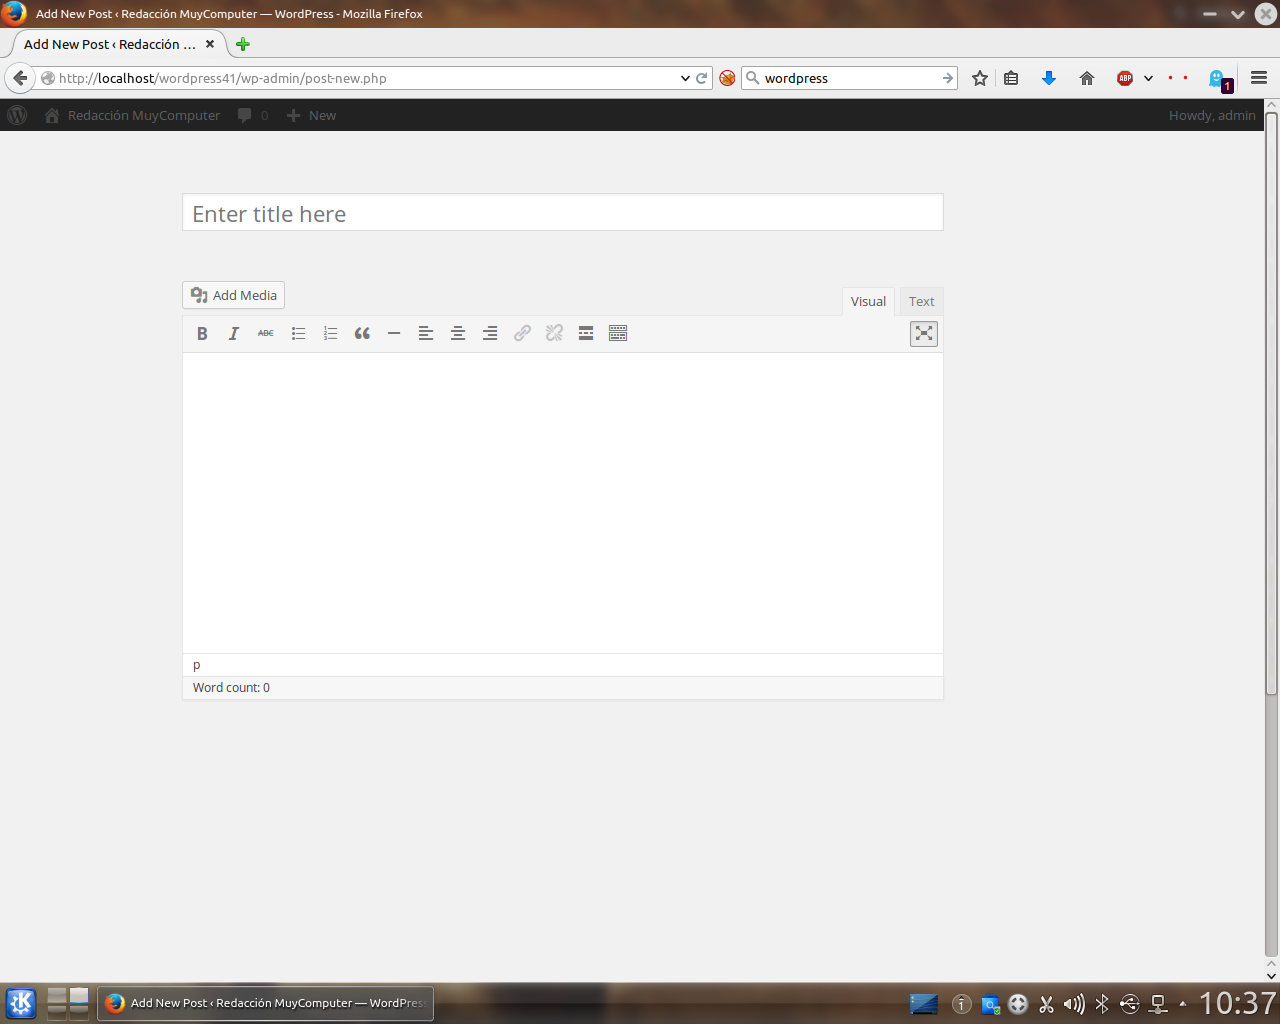
Task: Insert a numbered list
Action: pos(330,333)
